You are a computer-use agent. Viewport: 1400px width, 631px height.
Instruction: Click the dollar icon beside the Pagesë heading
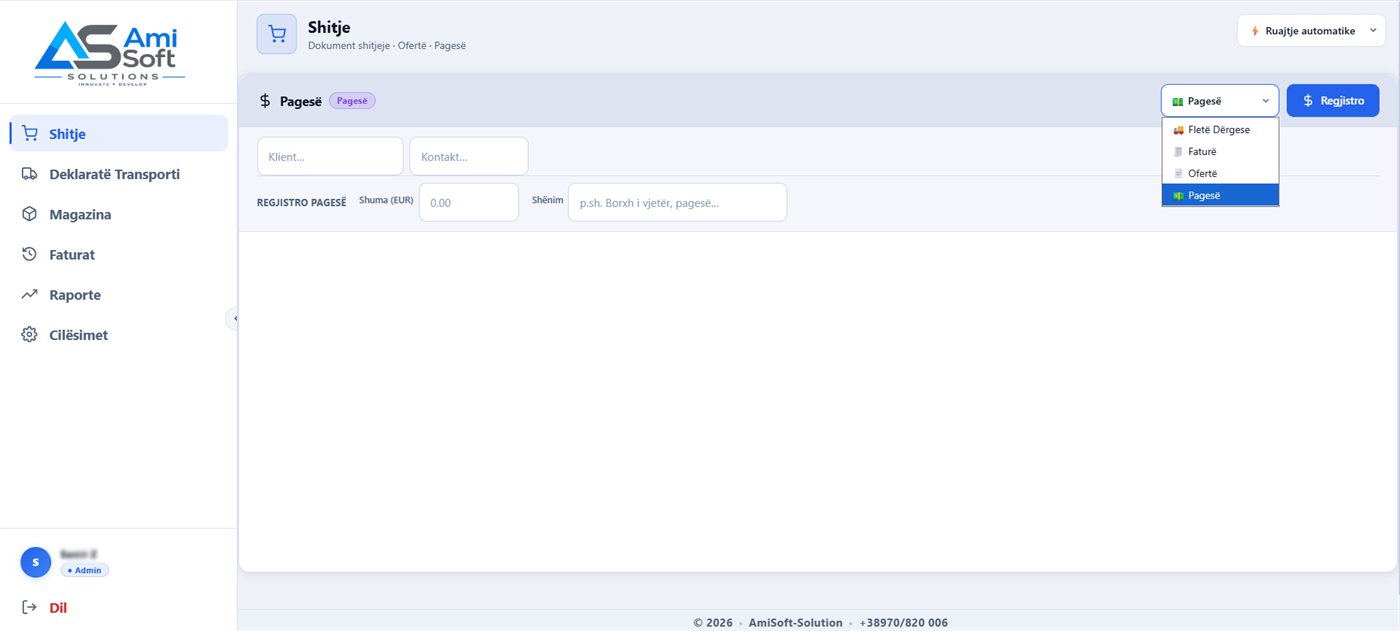click(265, 100)
